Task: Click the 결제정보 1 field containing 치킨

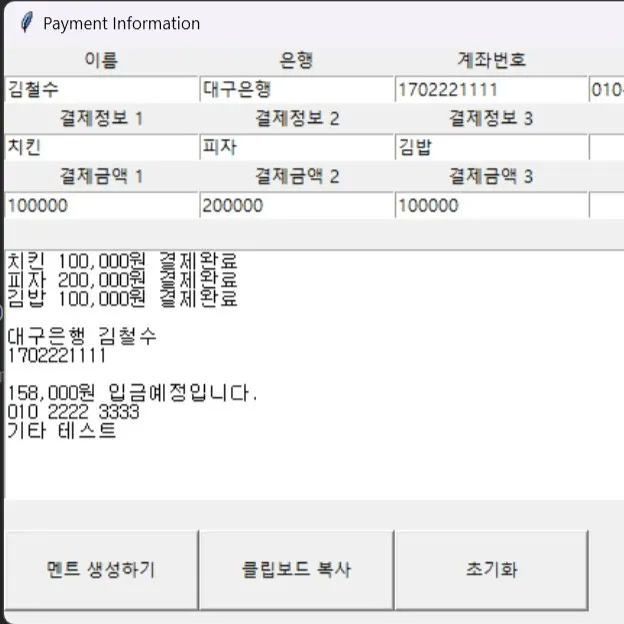Action: pos(101,147)
